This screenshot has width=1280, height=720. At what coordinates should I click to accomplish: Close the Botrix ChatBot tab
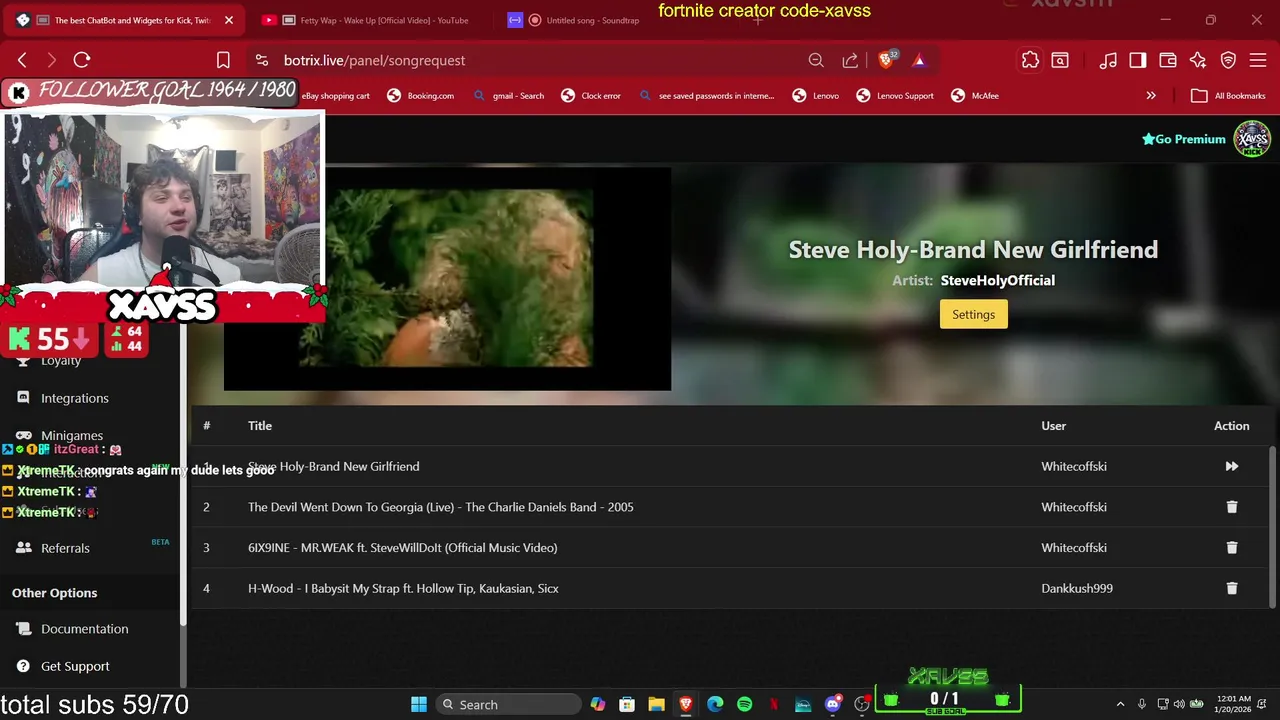(228, 20)
